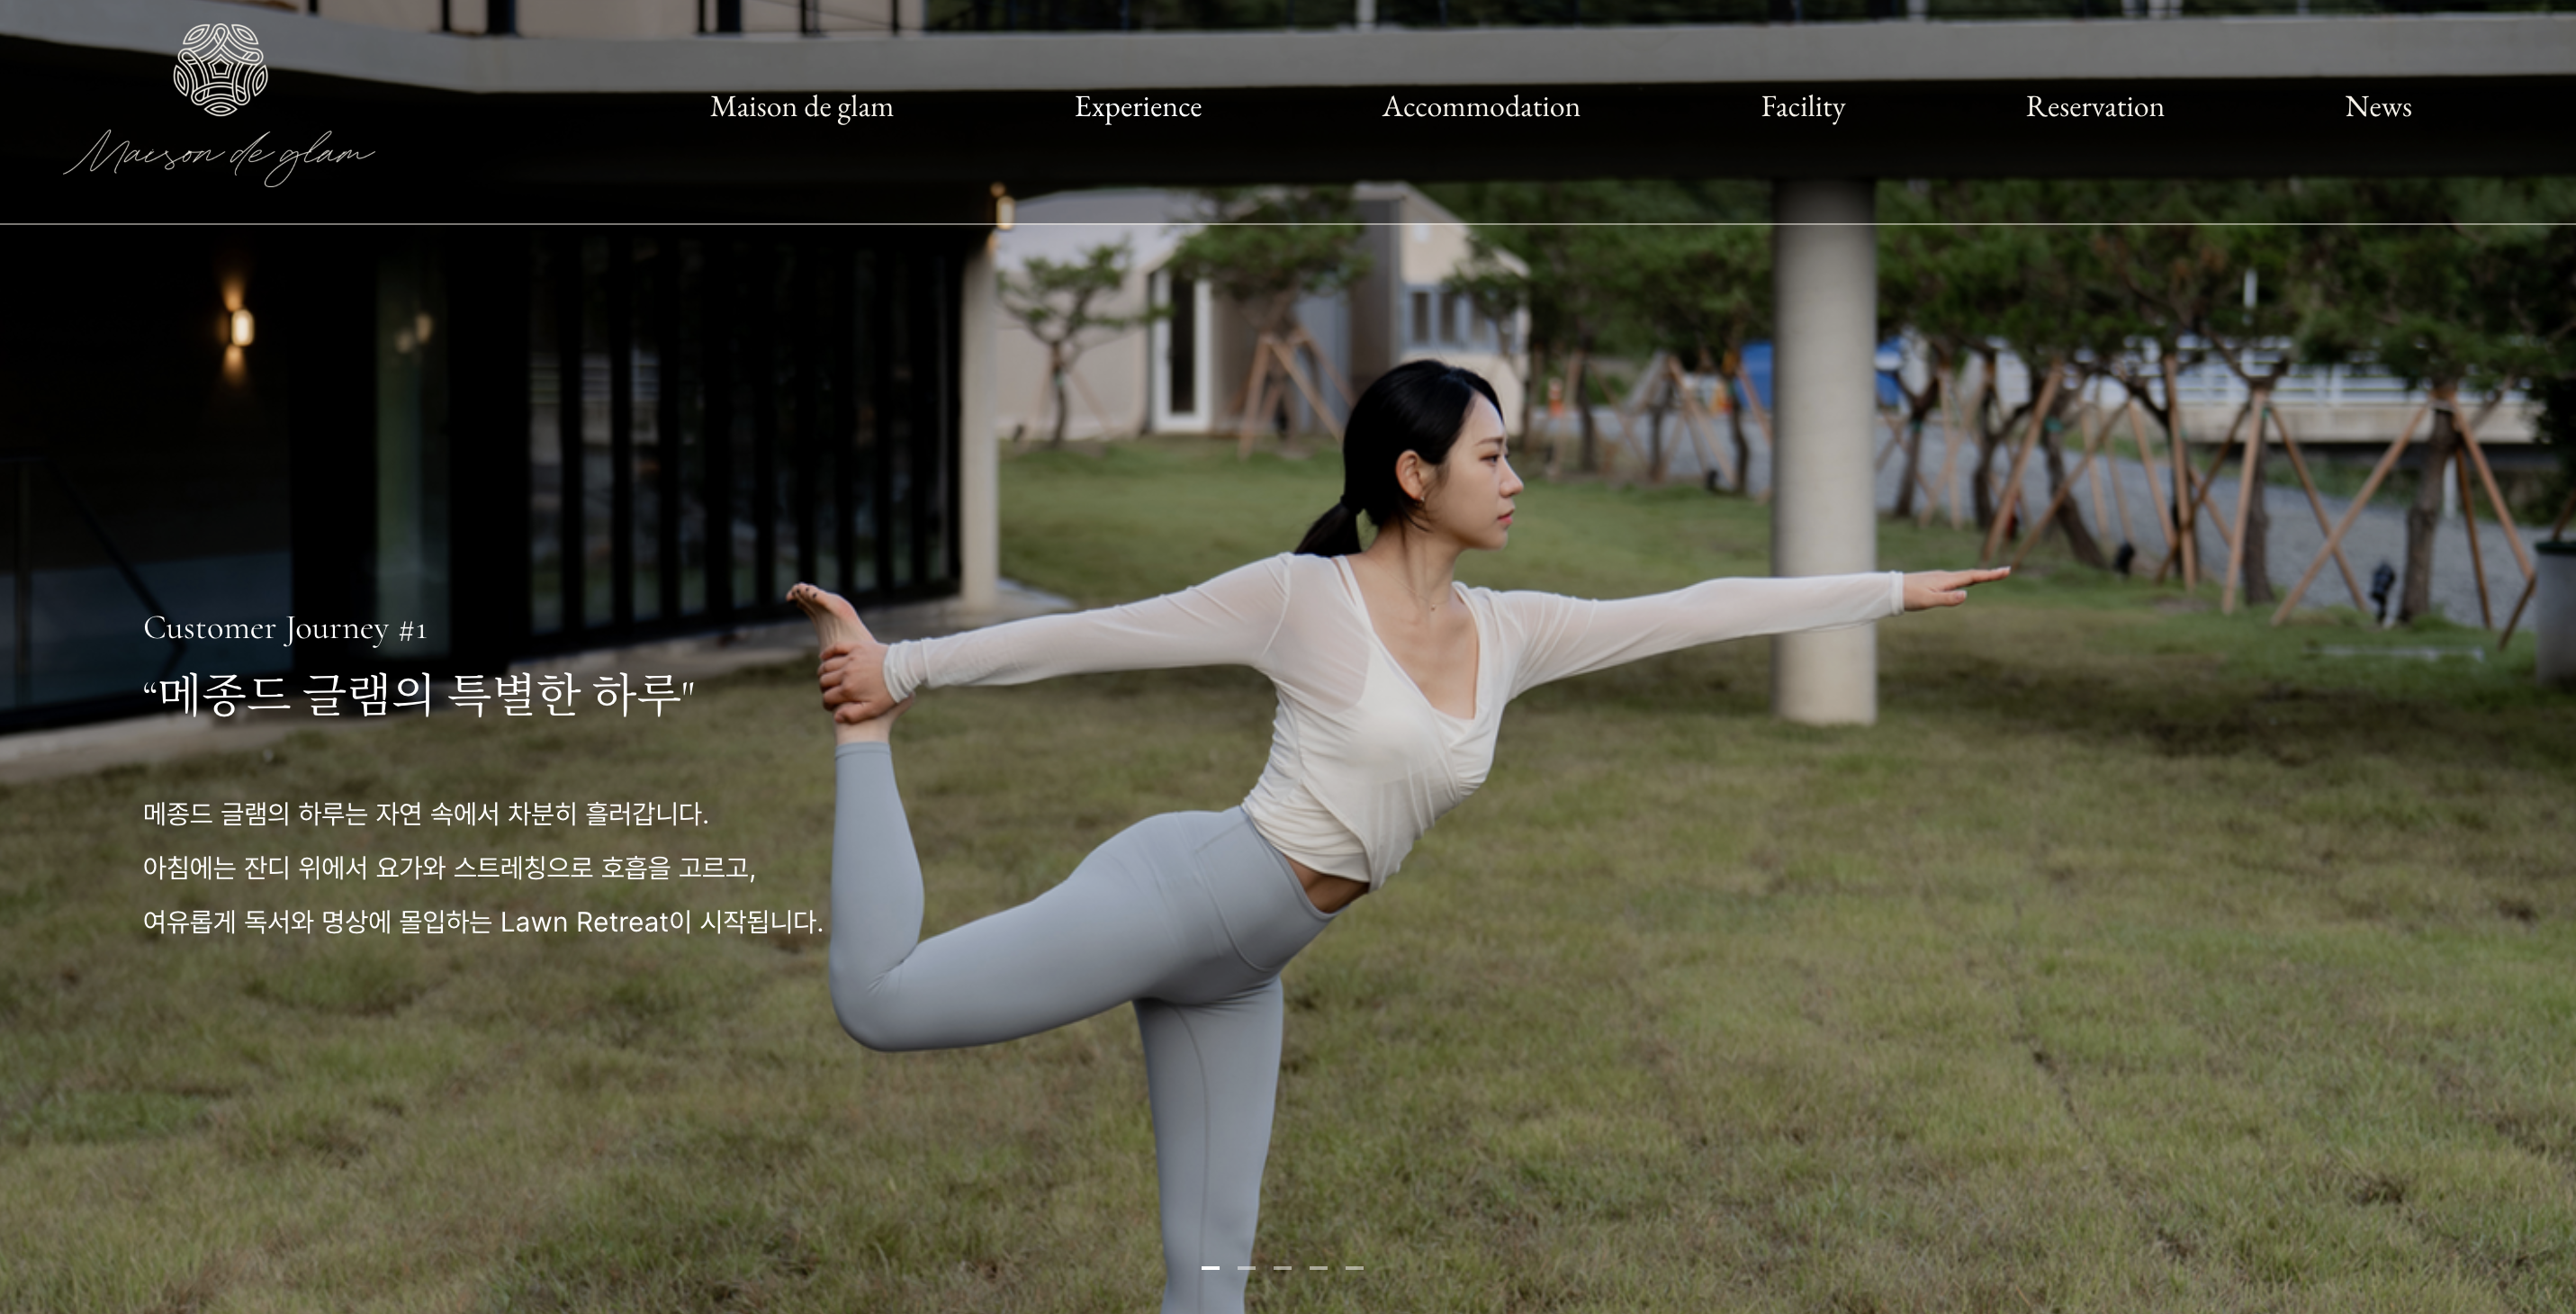
Task: Click the white concrete pillar in hero image
Action: click(x=1824, y=450)
